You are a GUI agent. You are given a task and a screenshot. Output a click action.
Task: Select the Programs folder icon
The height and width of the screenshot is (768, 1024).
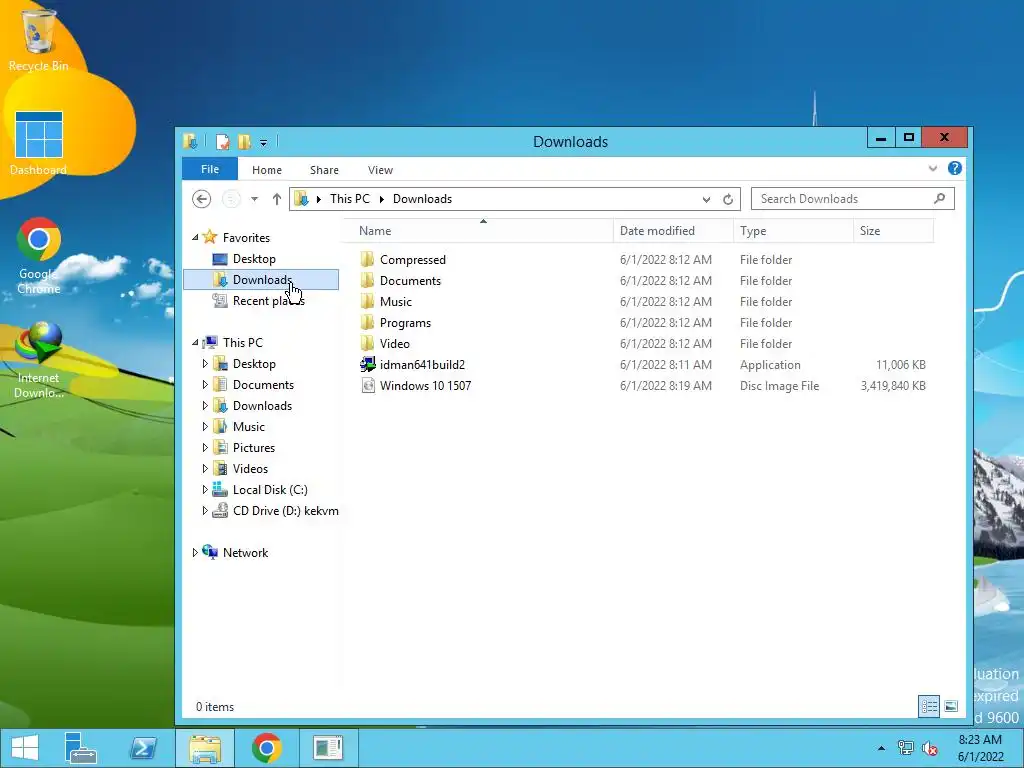click(x=368, y=323)
